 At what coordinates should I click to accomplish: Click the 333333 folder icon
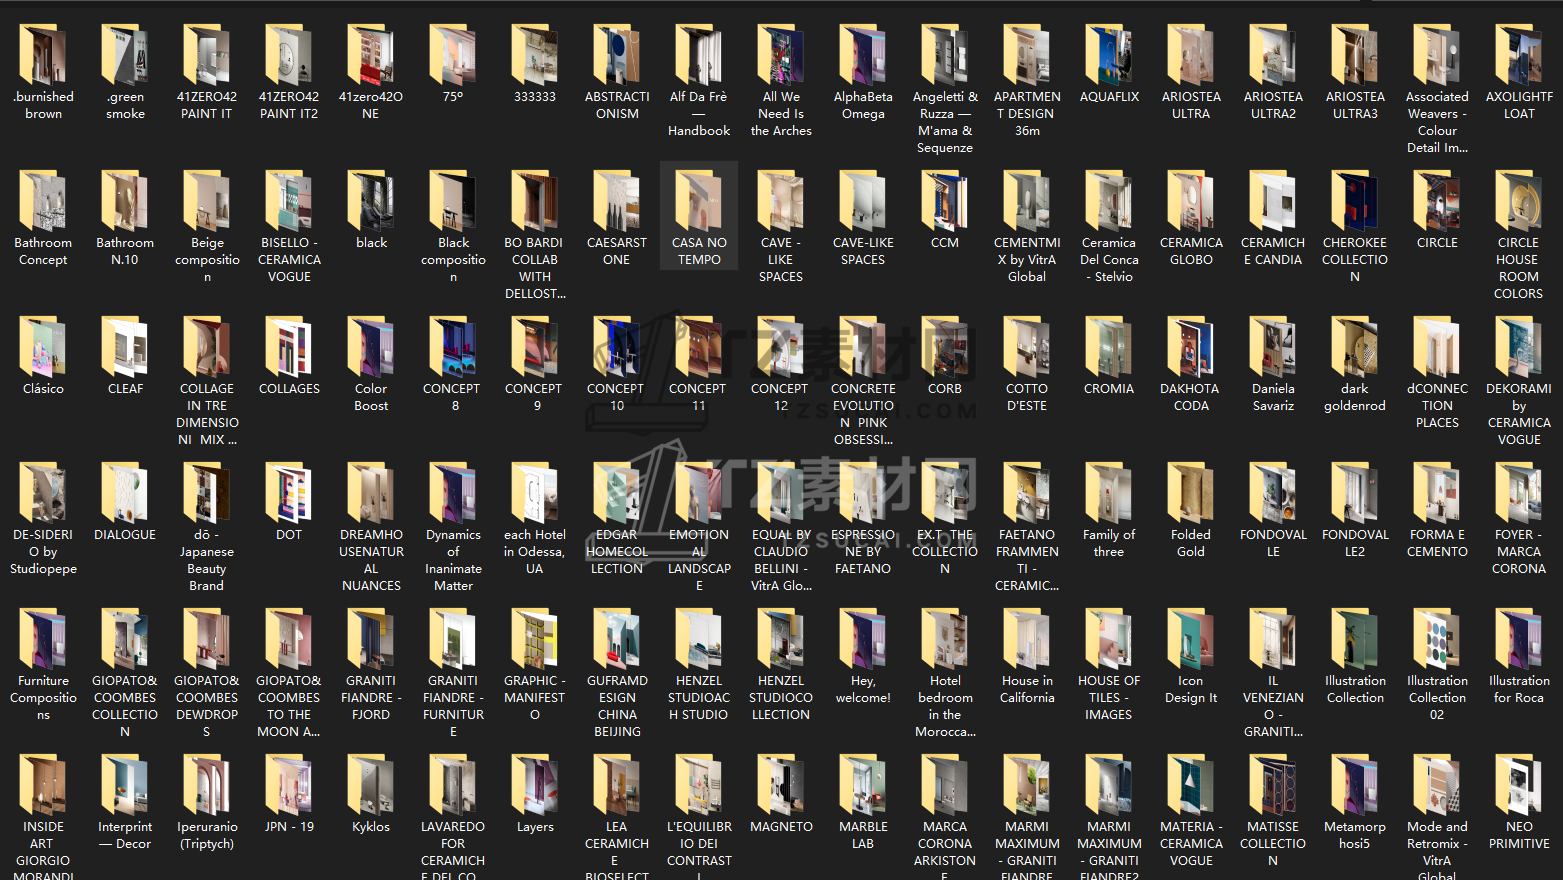point(535,55)
